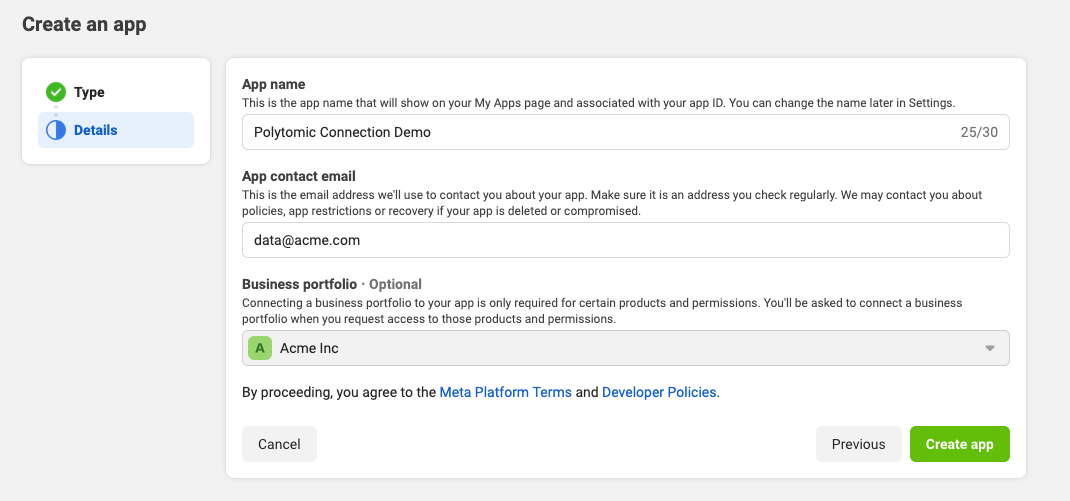The height and width of the screenshot is (501, 1070).
Task: Click into the App contact email field
Action: tap(625, 240)
